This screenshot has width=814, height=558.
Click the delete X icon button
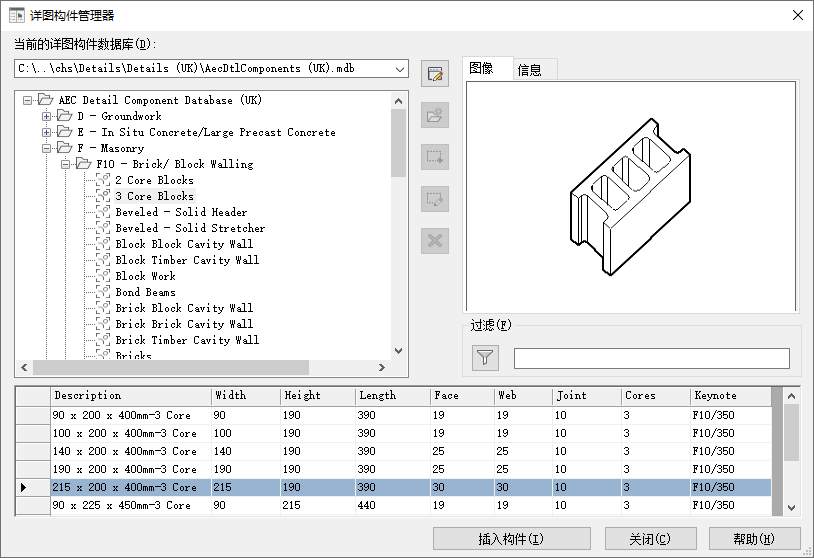tap(435, 241)
